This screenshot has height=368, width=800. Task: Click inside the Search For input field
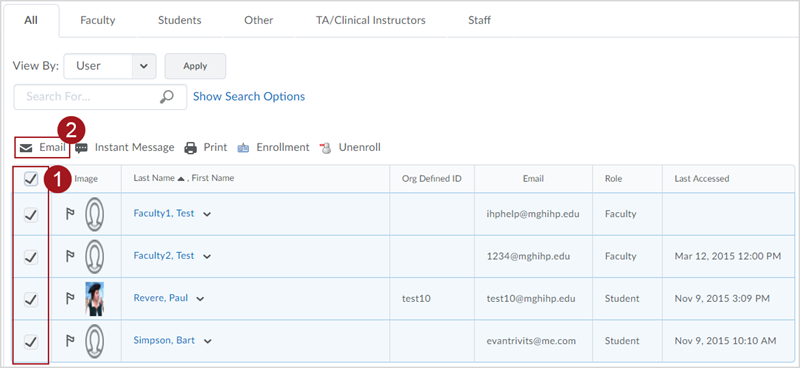pos(100,97)
